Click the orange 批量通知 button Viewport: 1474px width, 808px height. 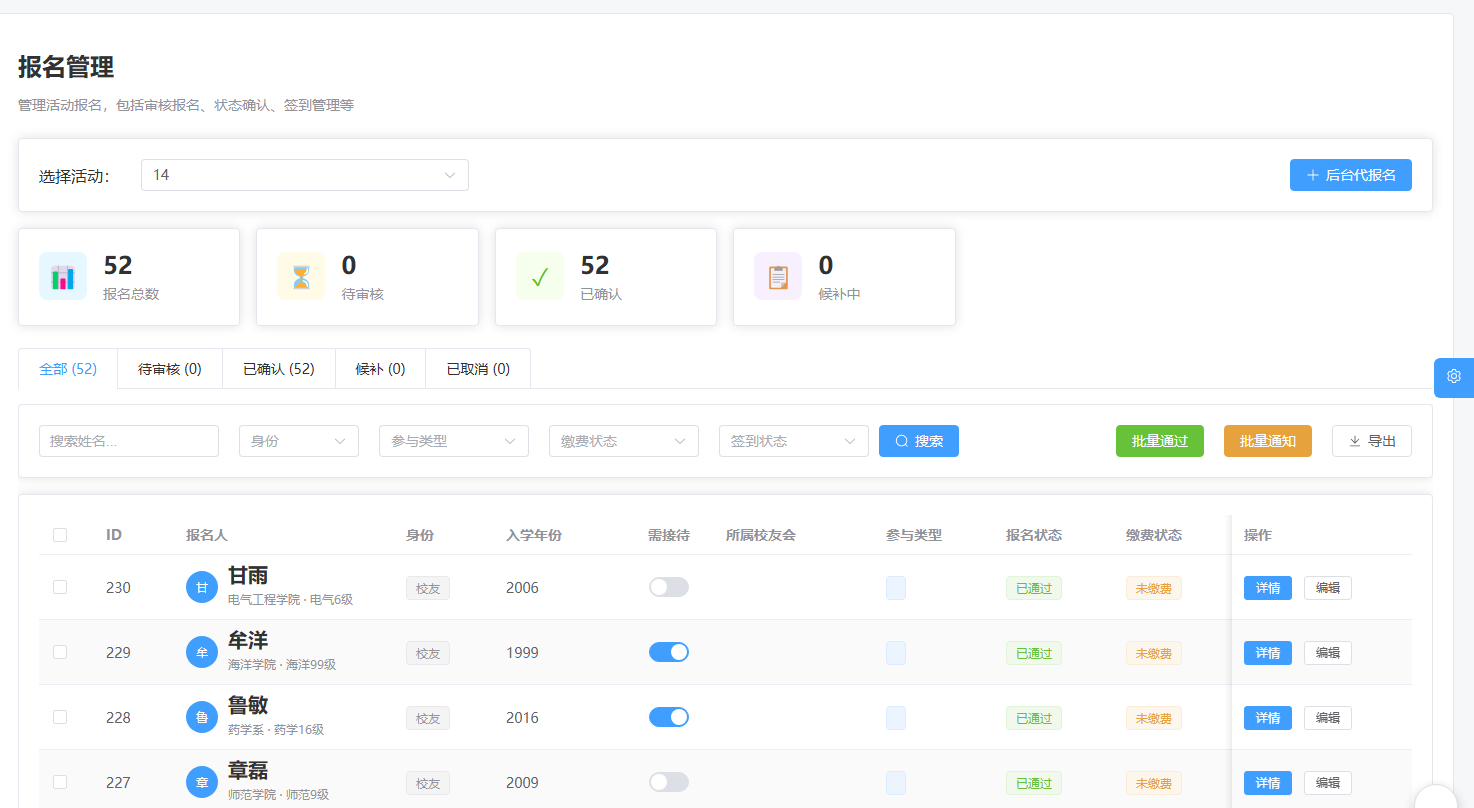(1268, 441)
